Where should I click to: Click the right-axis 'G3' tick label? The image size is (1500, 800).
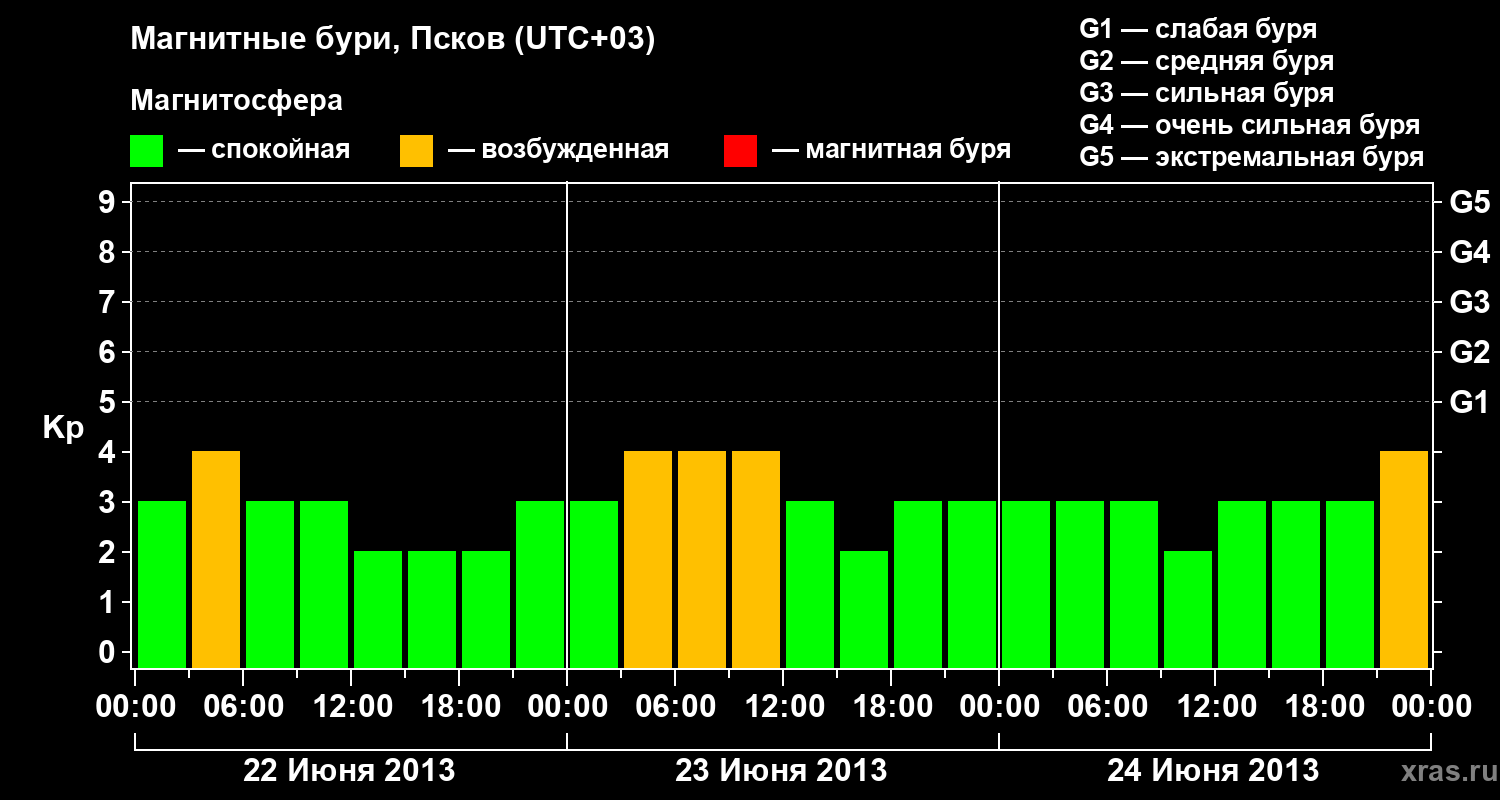(x=1469, y=302)
